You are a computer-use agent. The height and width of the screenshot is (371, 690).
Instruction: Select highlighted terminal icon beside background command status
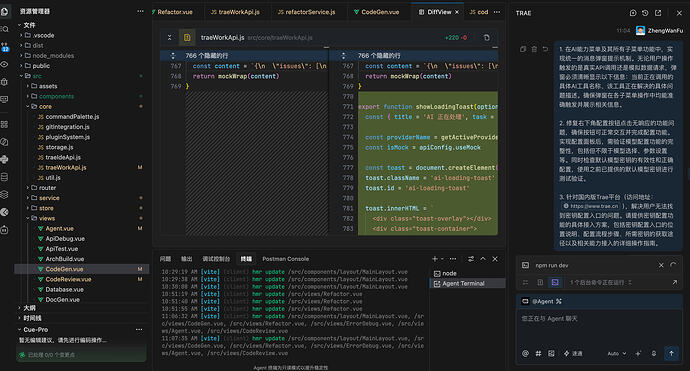(555, 283)
